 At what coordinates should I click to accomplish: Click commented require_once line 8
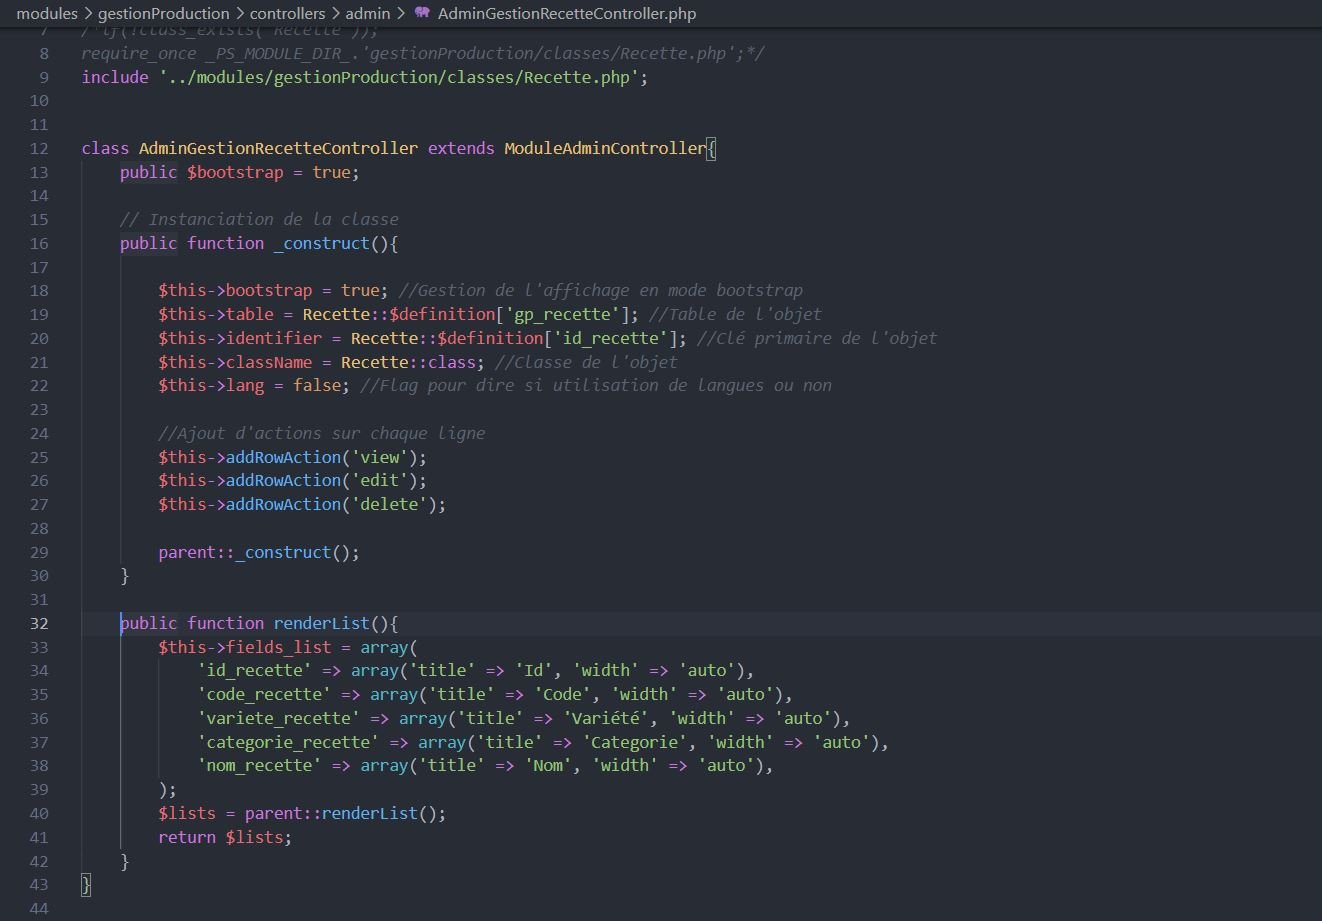coord(423,53)
